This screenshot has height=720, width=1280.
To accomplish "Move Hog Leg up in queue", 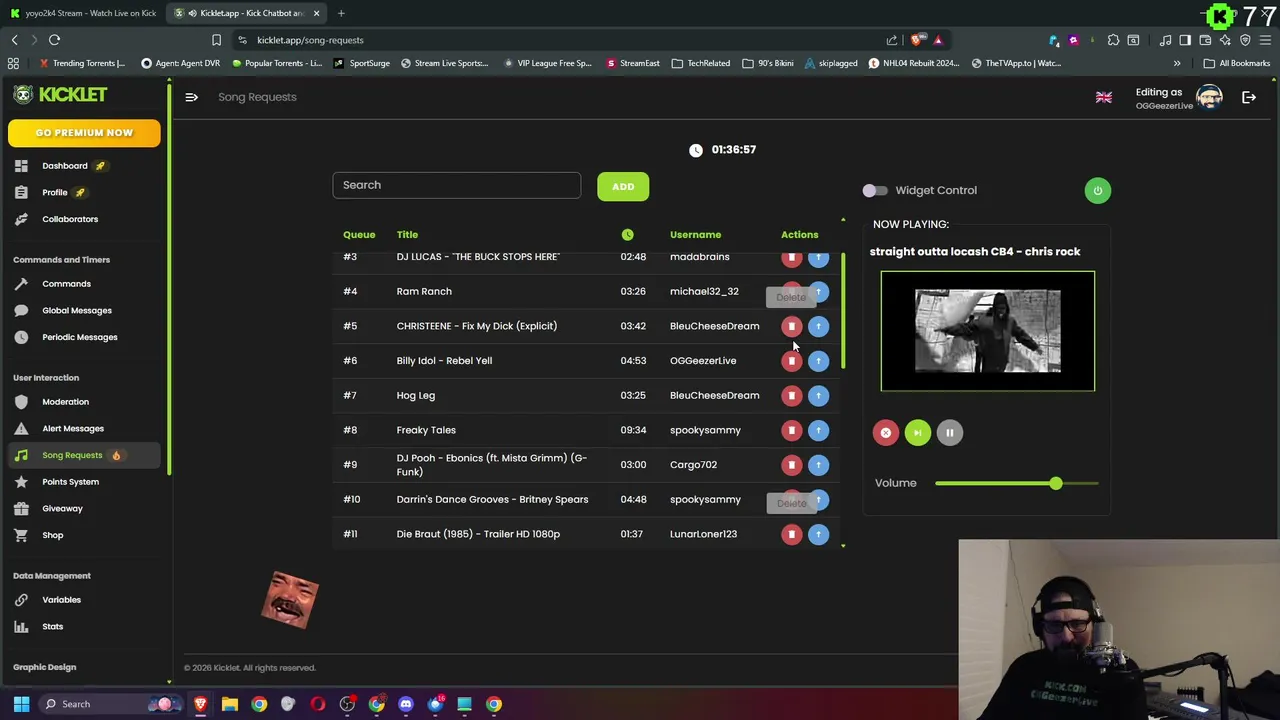I will click(x=818, y=396).
